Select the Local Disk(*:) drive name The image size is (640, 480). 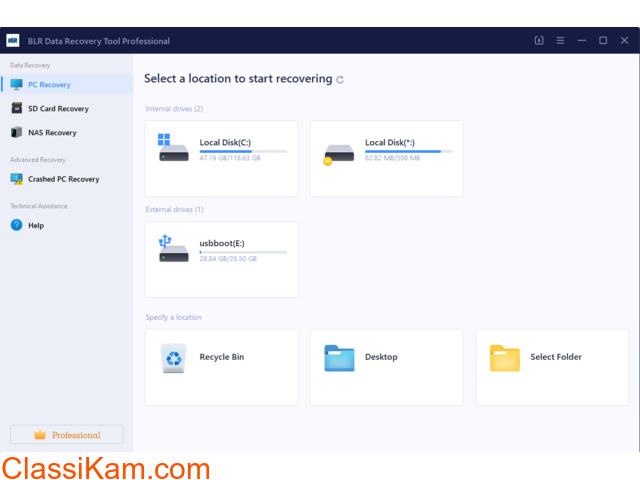tap(390, 142)
